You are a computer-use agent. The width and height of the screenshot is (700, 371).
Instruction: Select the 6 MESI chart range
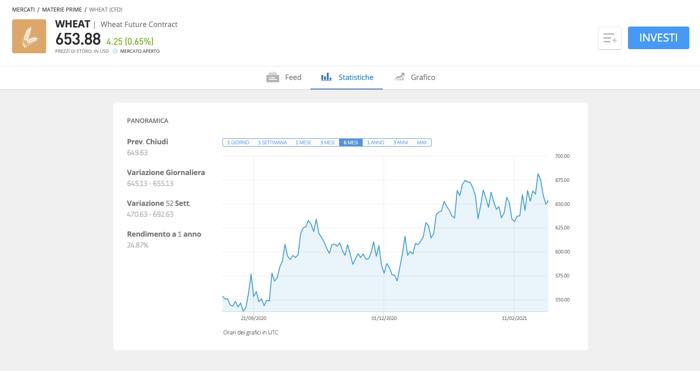[351, 142]
